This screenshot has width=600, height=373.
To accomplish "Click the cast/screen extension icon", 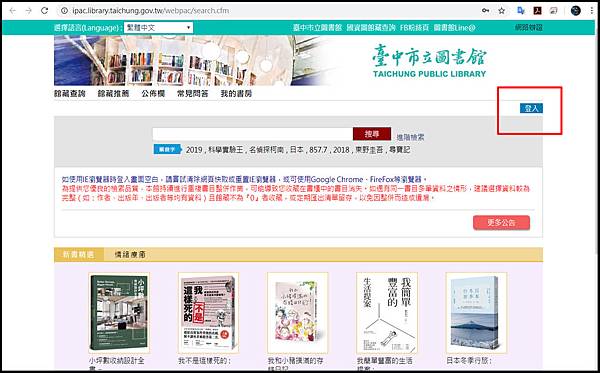I will [x=553, y=11].
